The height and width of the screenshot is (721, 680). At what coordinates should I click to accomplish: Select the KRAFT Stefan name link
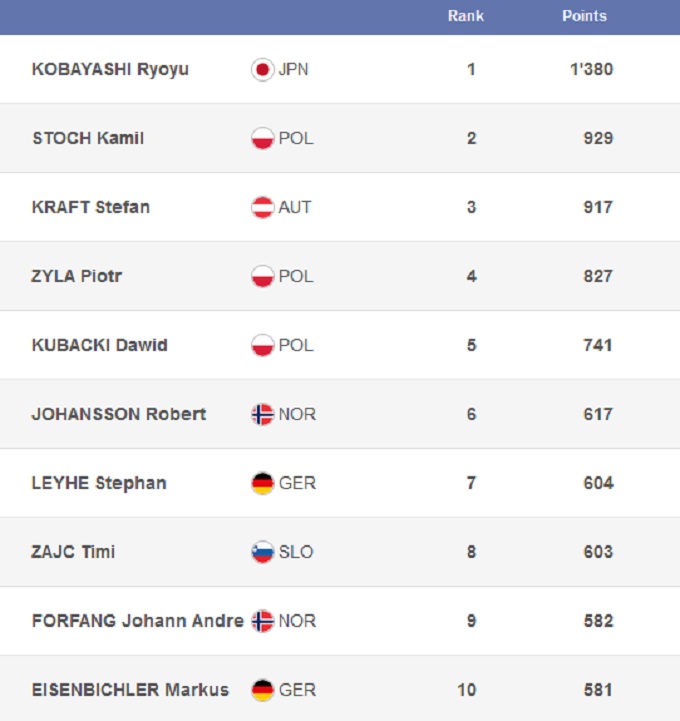tap(91, 208)
